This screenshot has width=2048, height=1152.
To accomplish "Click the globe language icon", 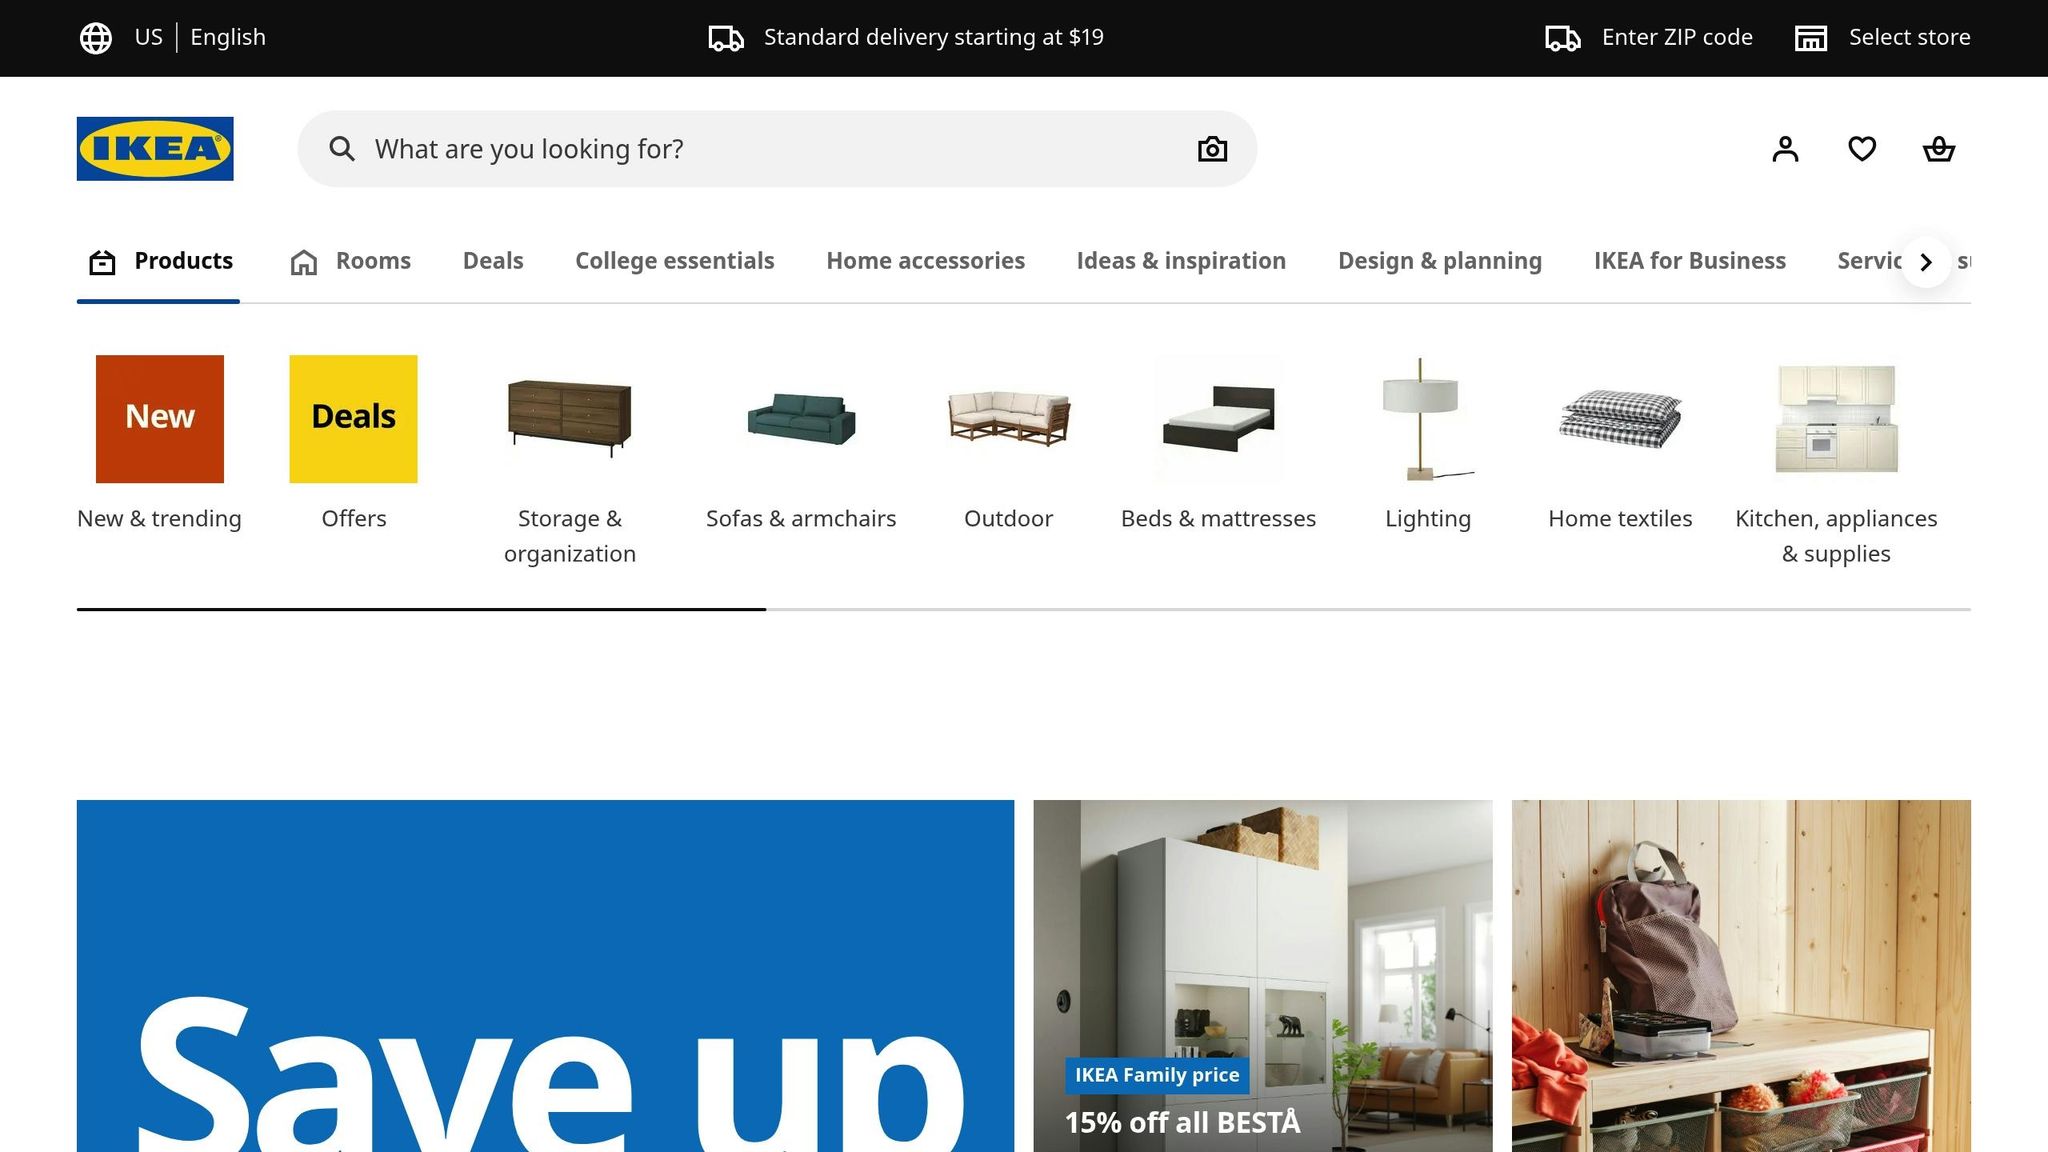I will point(96,38).
